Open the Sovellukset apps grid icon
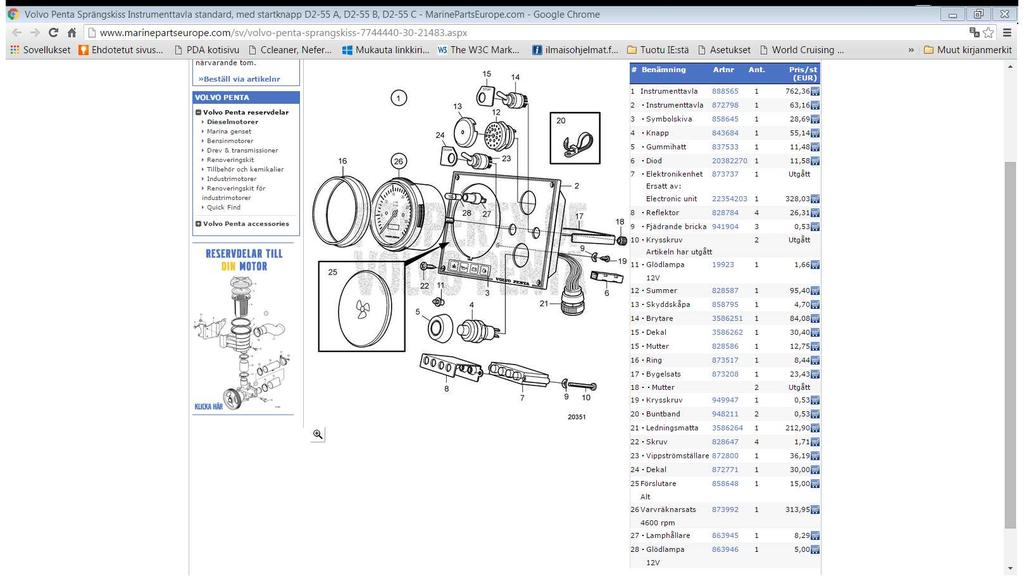Viewport: 1024px width, 581px height. click(14, 50)
